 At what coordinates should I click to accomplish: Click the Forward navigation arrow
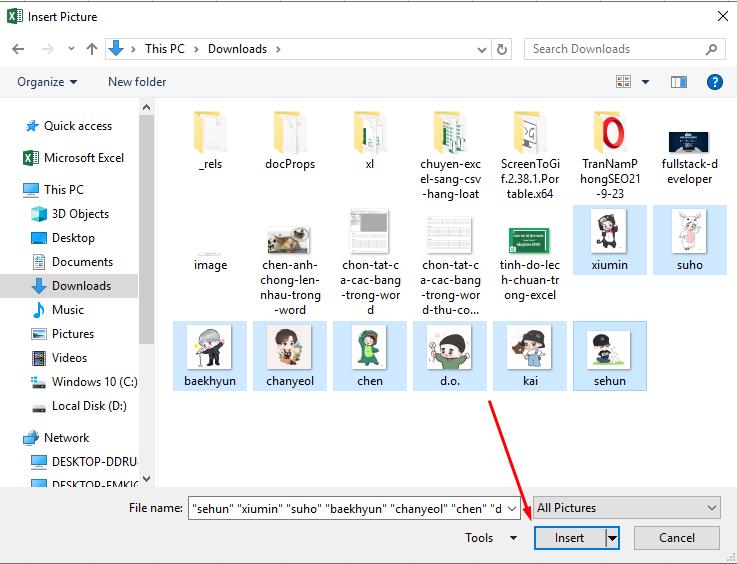point(47,49)
